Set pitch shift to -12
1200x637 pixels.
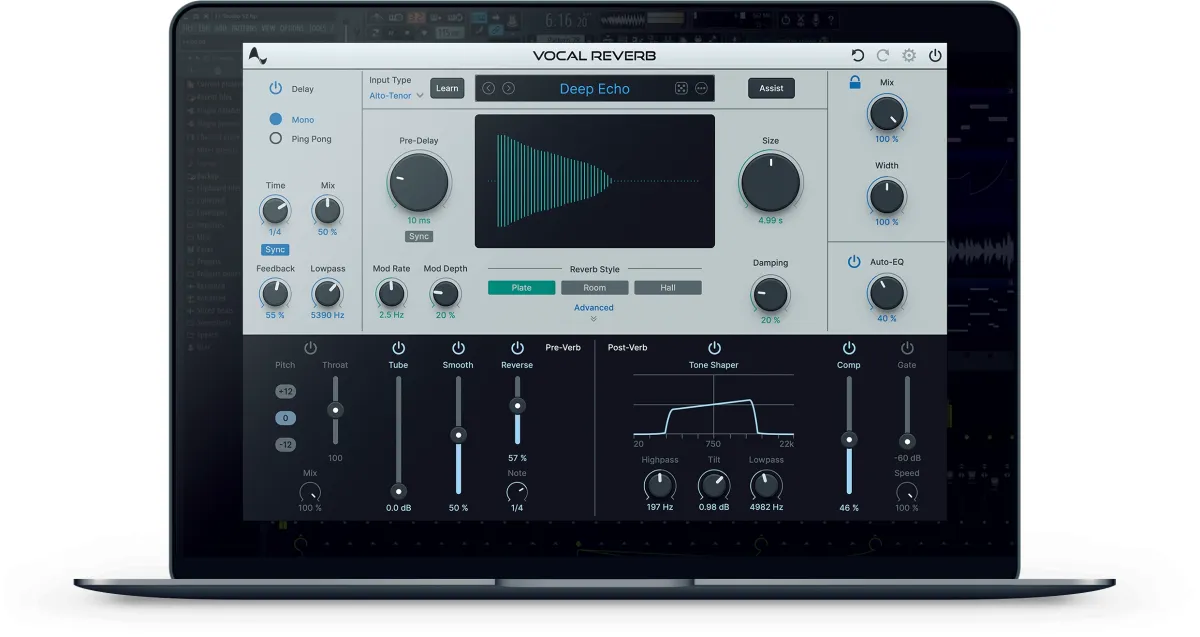pyautogui.click(x=286, y=444)
